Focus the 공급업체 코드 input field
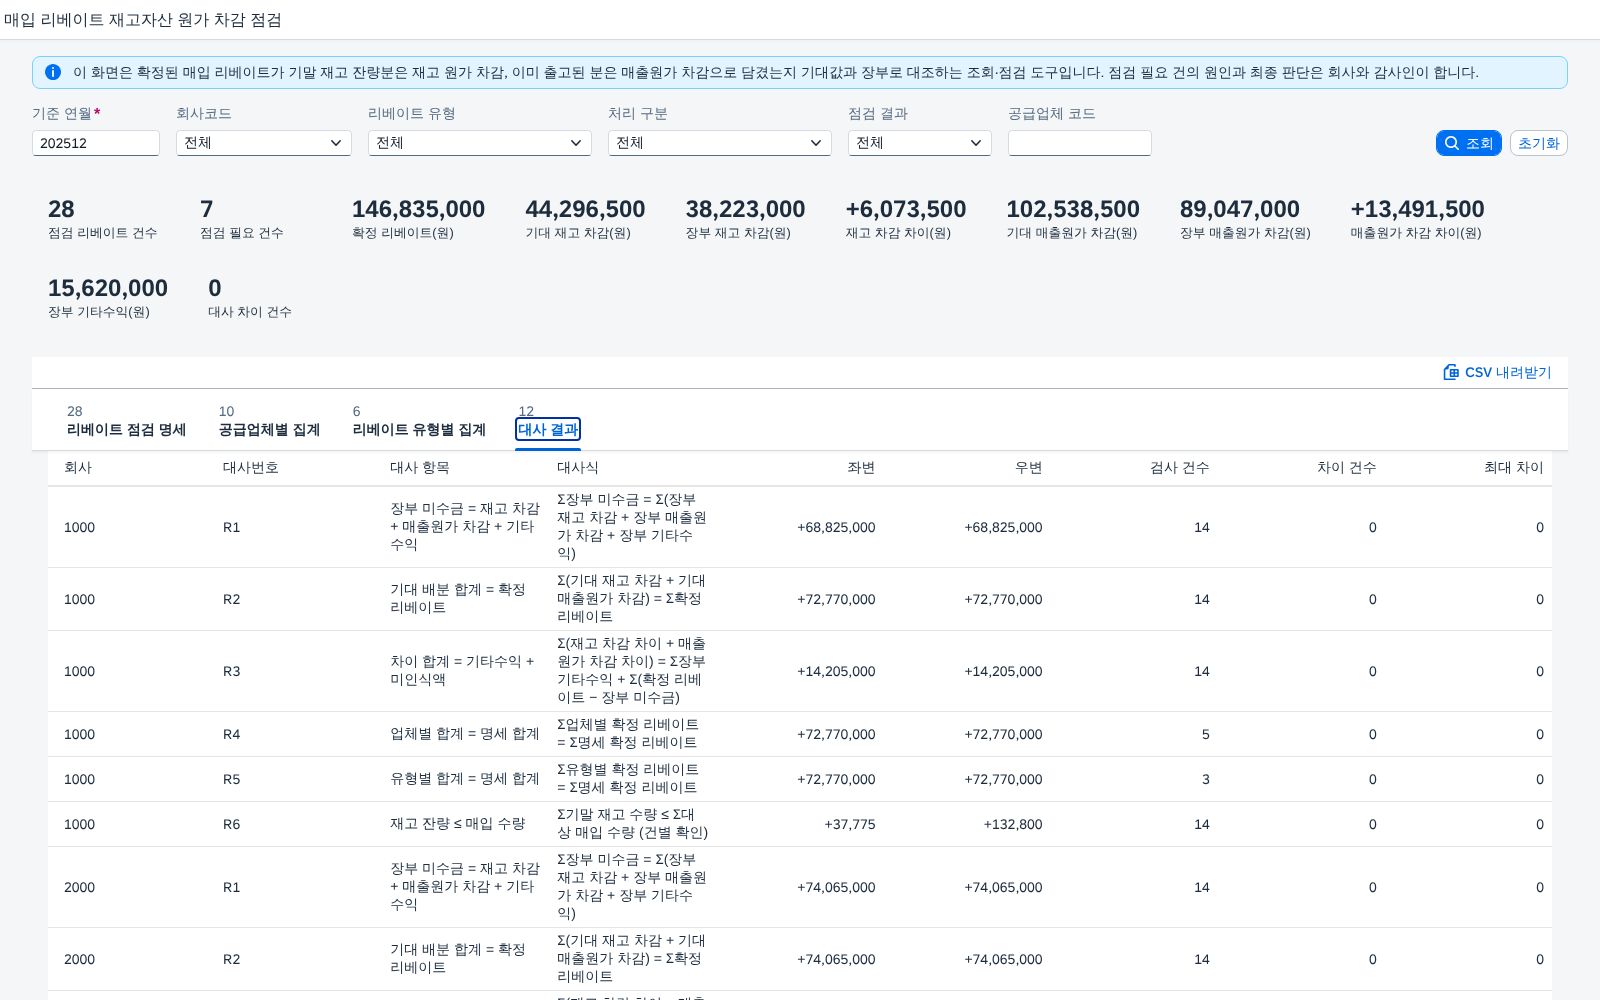Viewport: 1600px width, 1000px height. click(1080, 143)
